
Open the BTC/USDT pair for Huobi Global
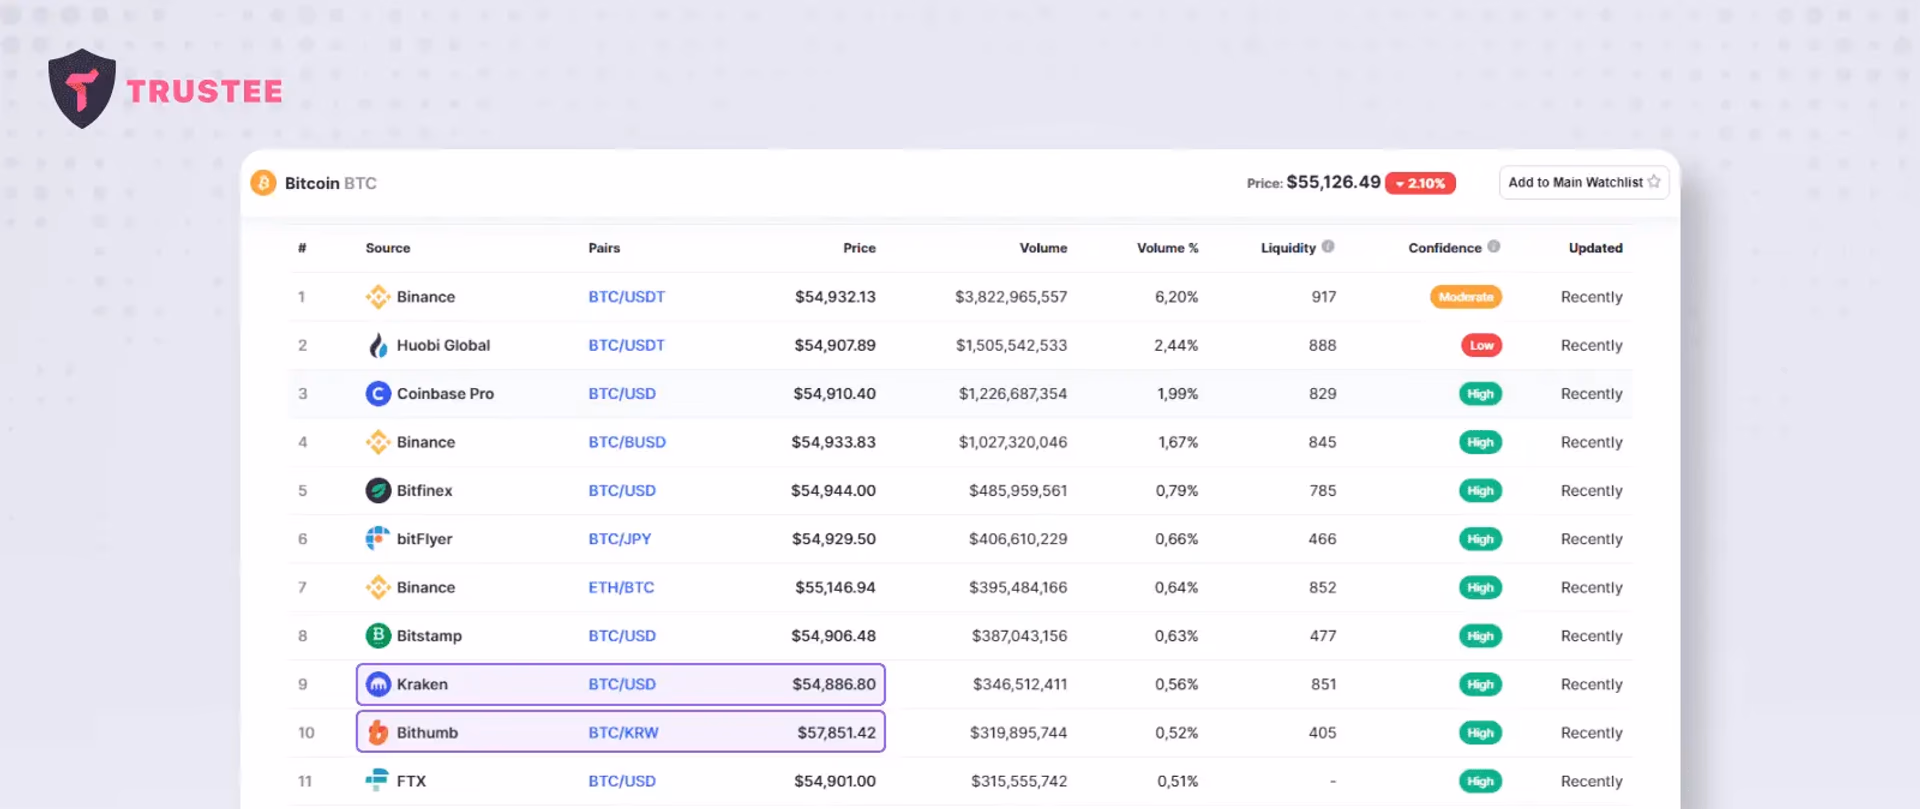click(626, 345)
